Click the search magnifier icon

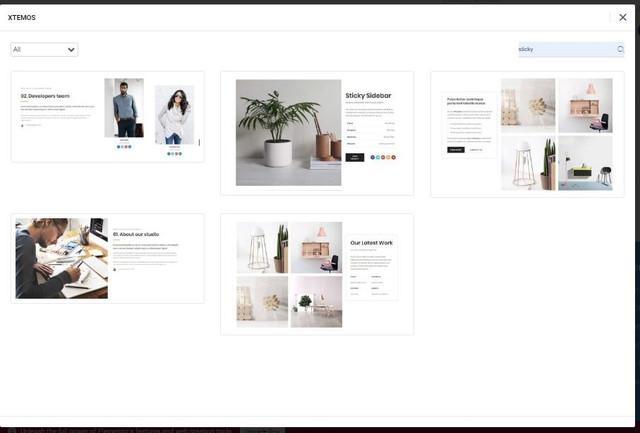pyautogui.click(x=620, y=49)
